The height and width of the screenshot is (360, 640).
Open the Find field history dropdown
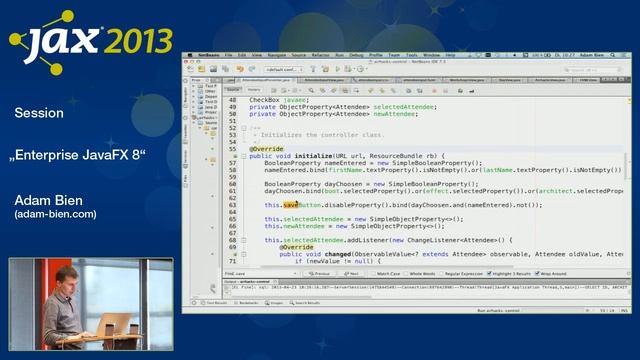click(295, 273)
